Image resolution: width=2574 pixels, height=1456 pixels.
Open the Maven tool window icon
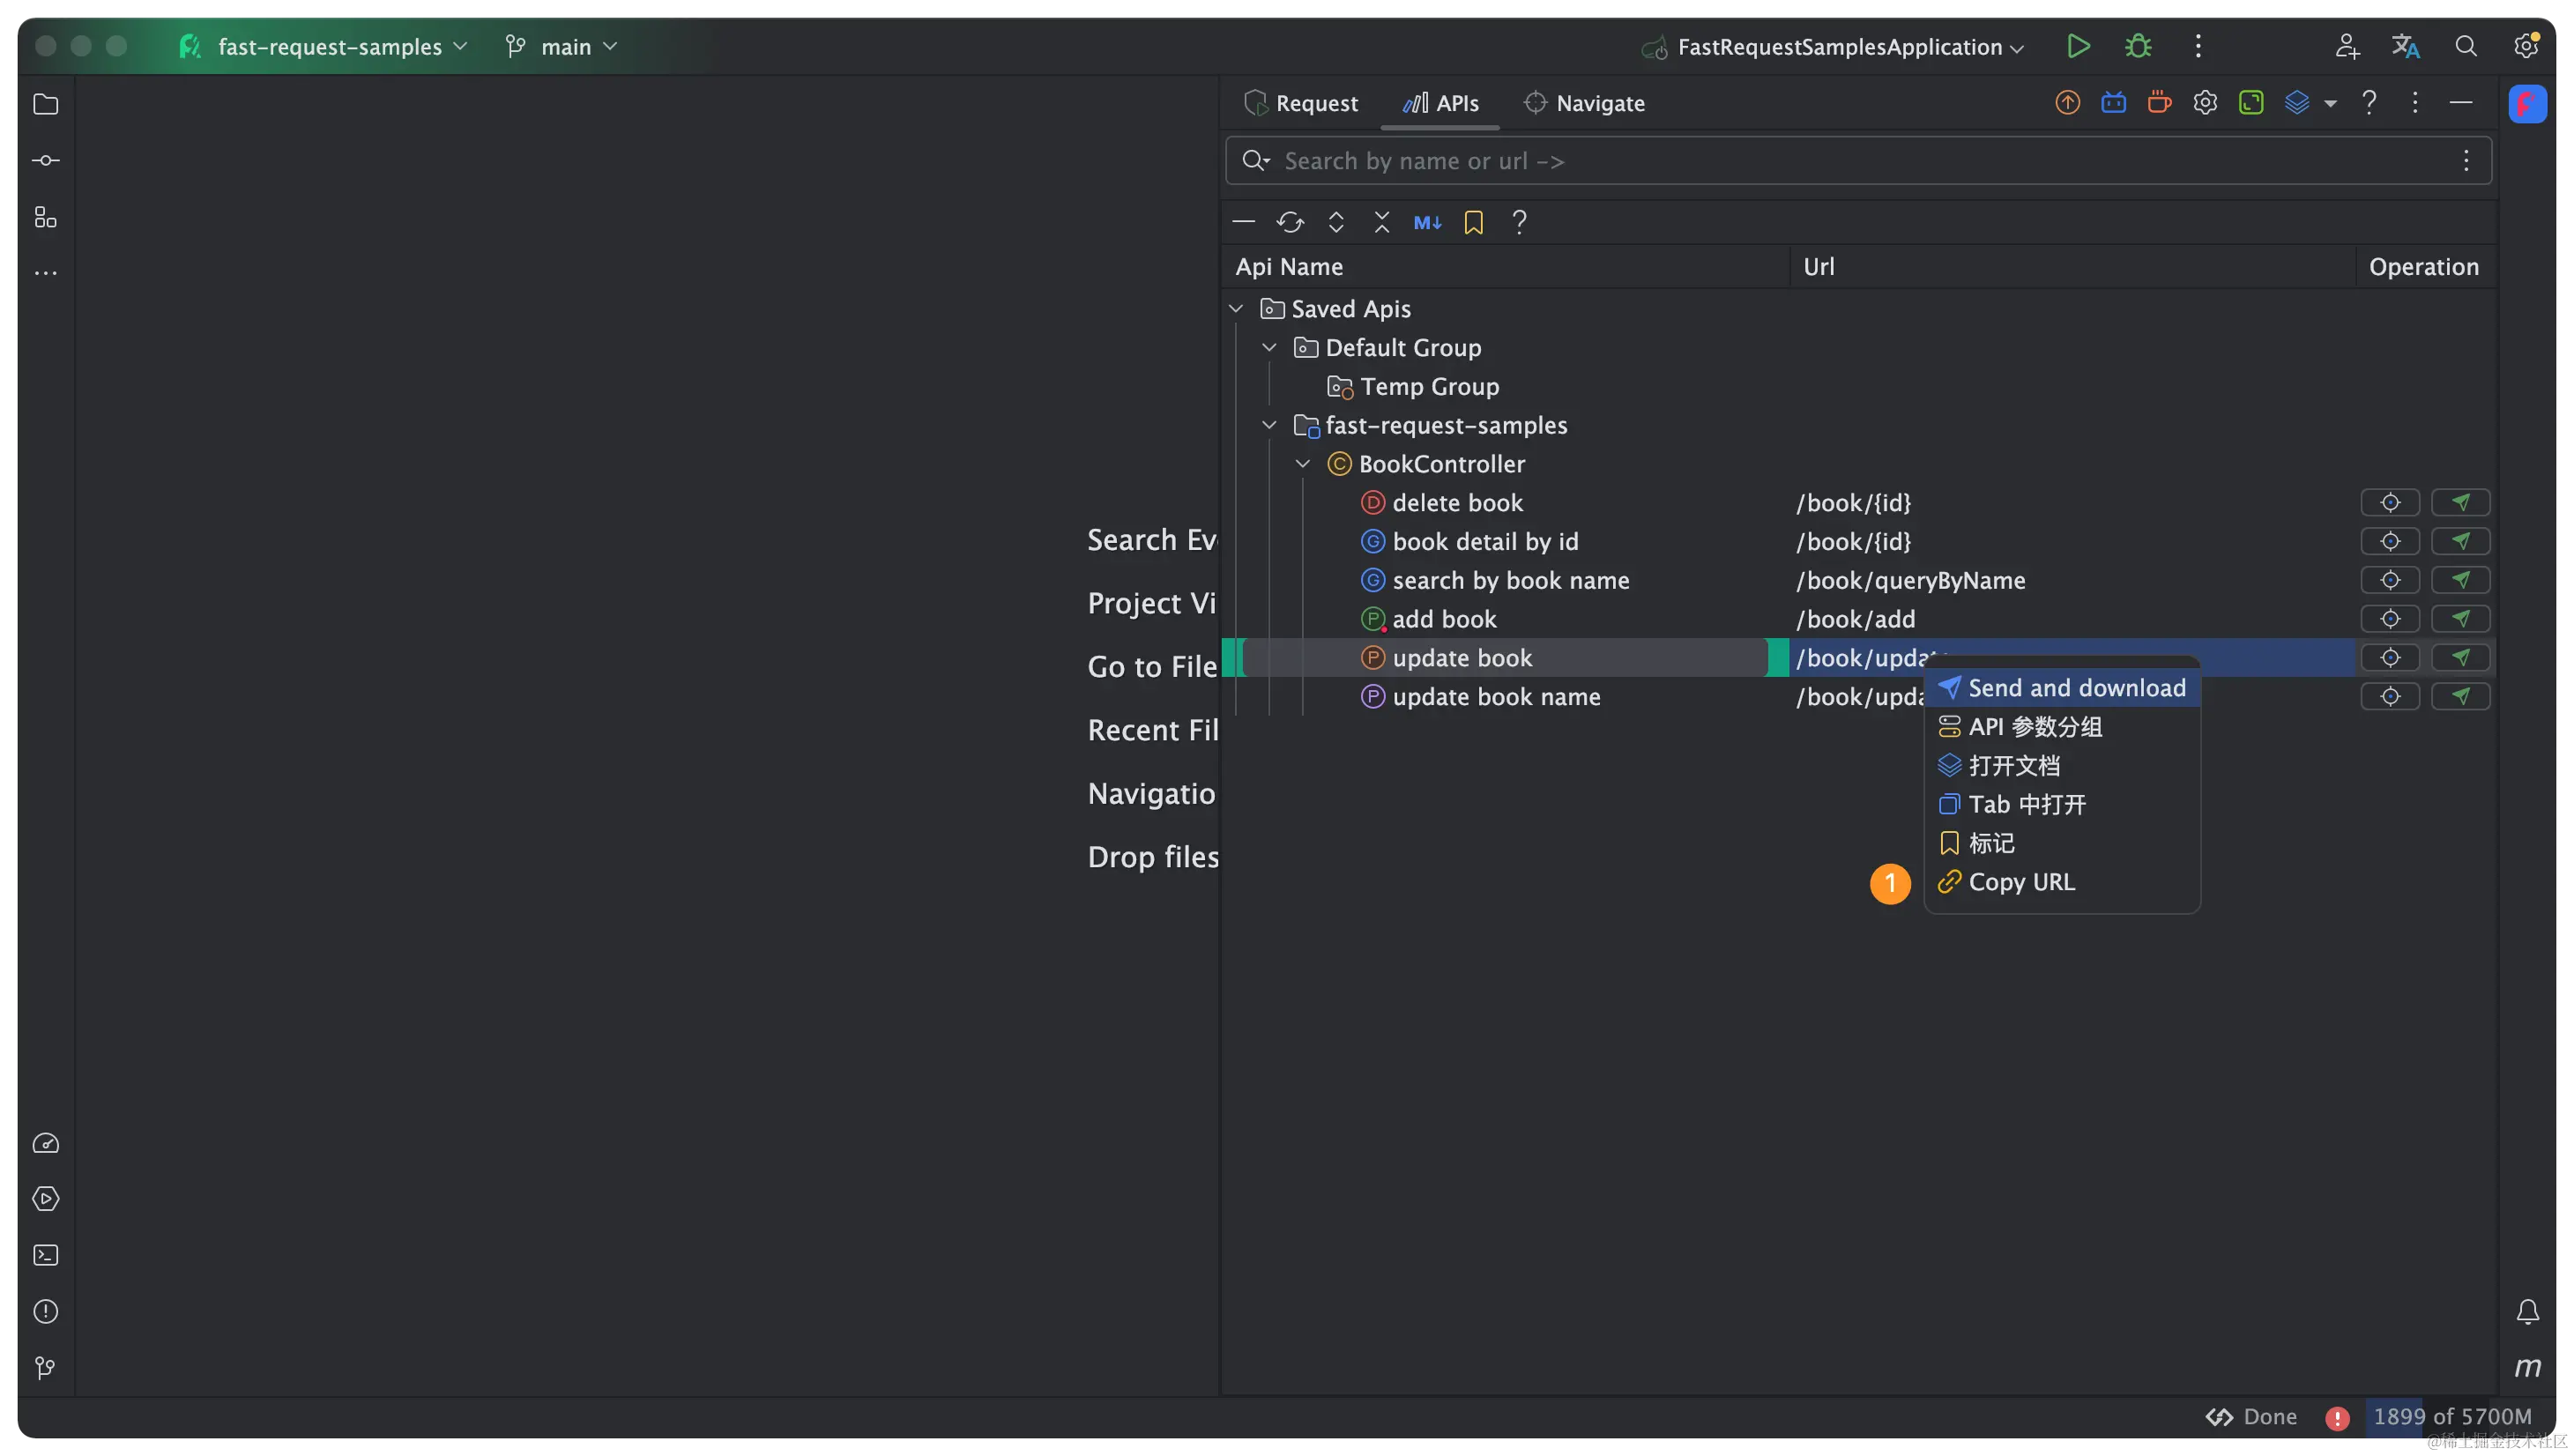(2527, 1367)
